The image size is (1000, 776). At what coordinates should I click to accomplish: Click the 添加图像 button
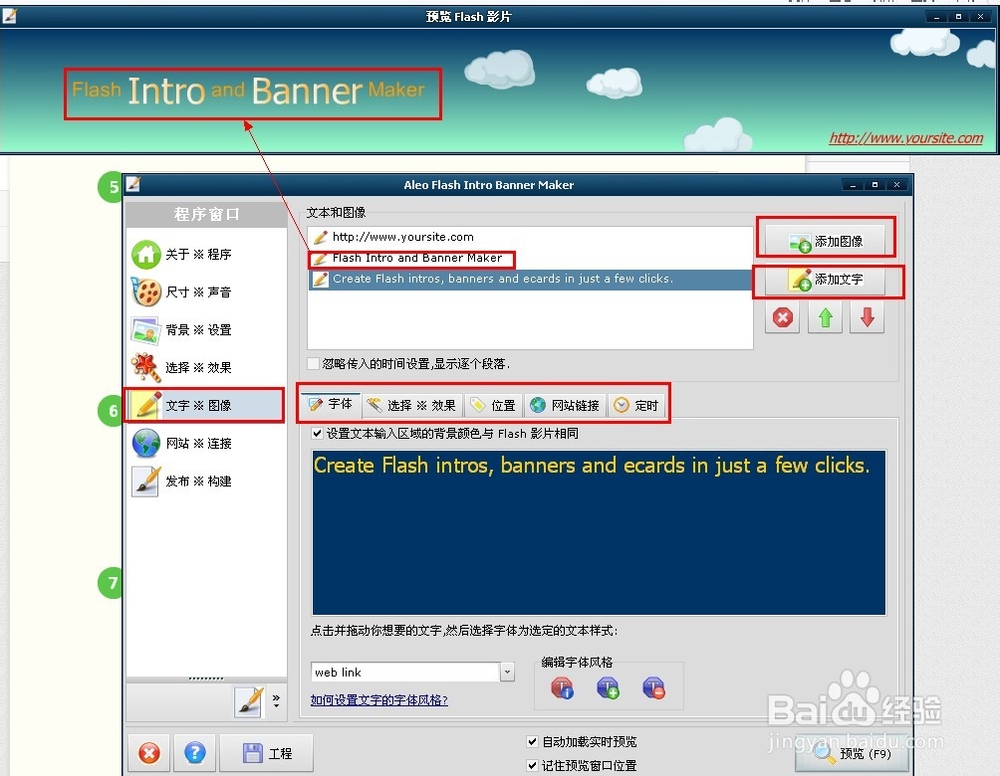pyautogui.click(x=825, y=241)
